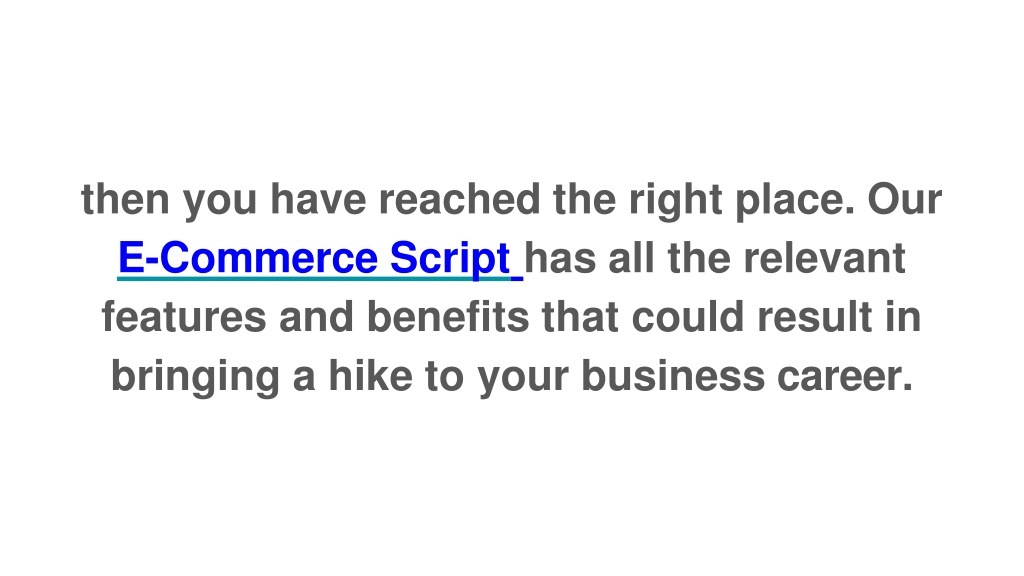Click the word "place." in first line
This screenshot has width=1024, height=576.
pyautogui.click(x=795, y=200)
